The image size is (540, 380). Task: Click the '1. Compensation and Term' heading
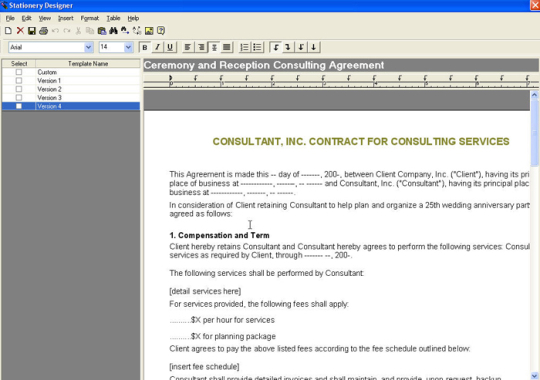click(x=219, y=235)
